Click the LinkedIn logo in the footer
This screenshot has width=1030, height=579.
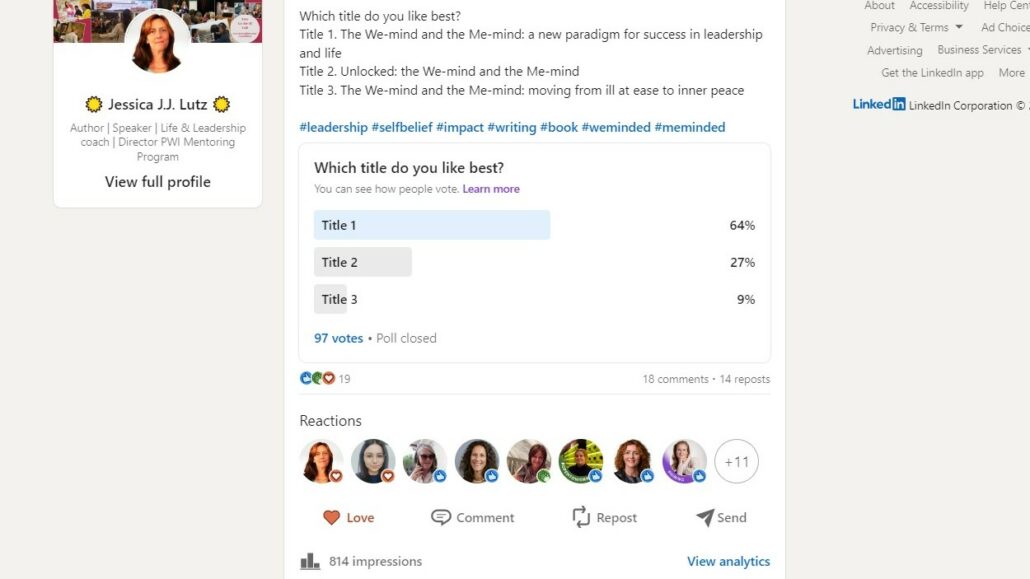pos(879,104)
